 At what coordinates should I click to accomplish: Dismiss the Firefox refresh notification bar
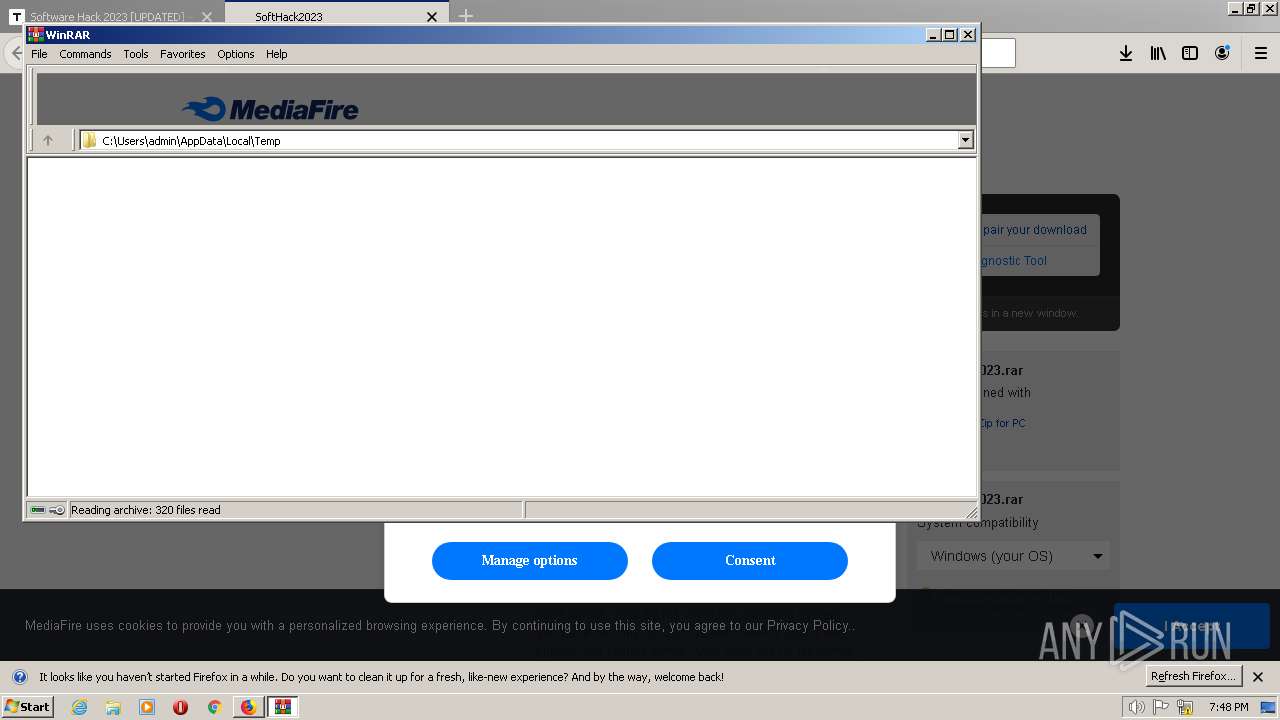point(1258,677)
